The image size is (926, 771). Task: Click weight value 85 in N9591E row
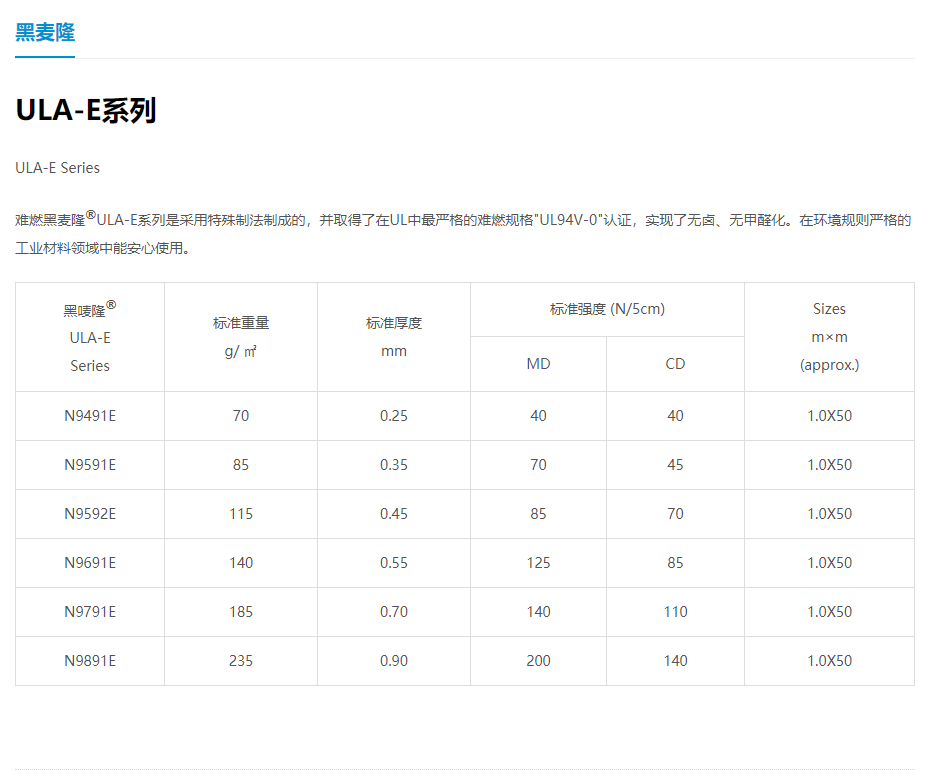tap(241, 465)
